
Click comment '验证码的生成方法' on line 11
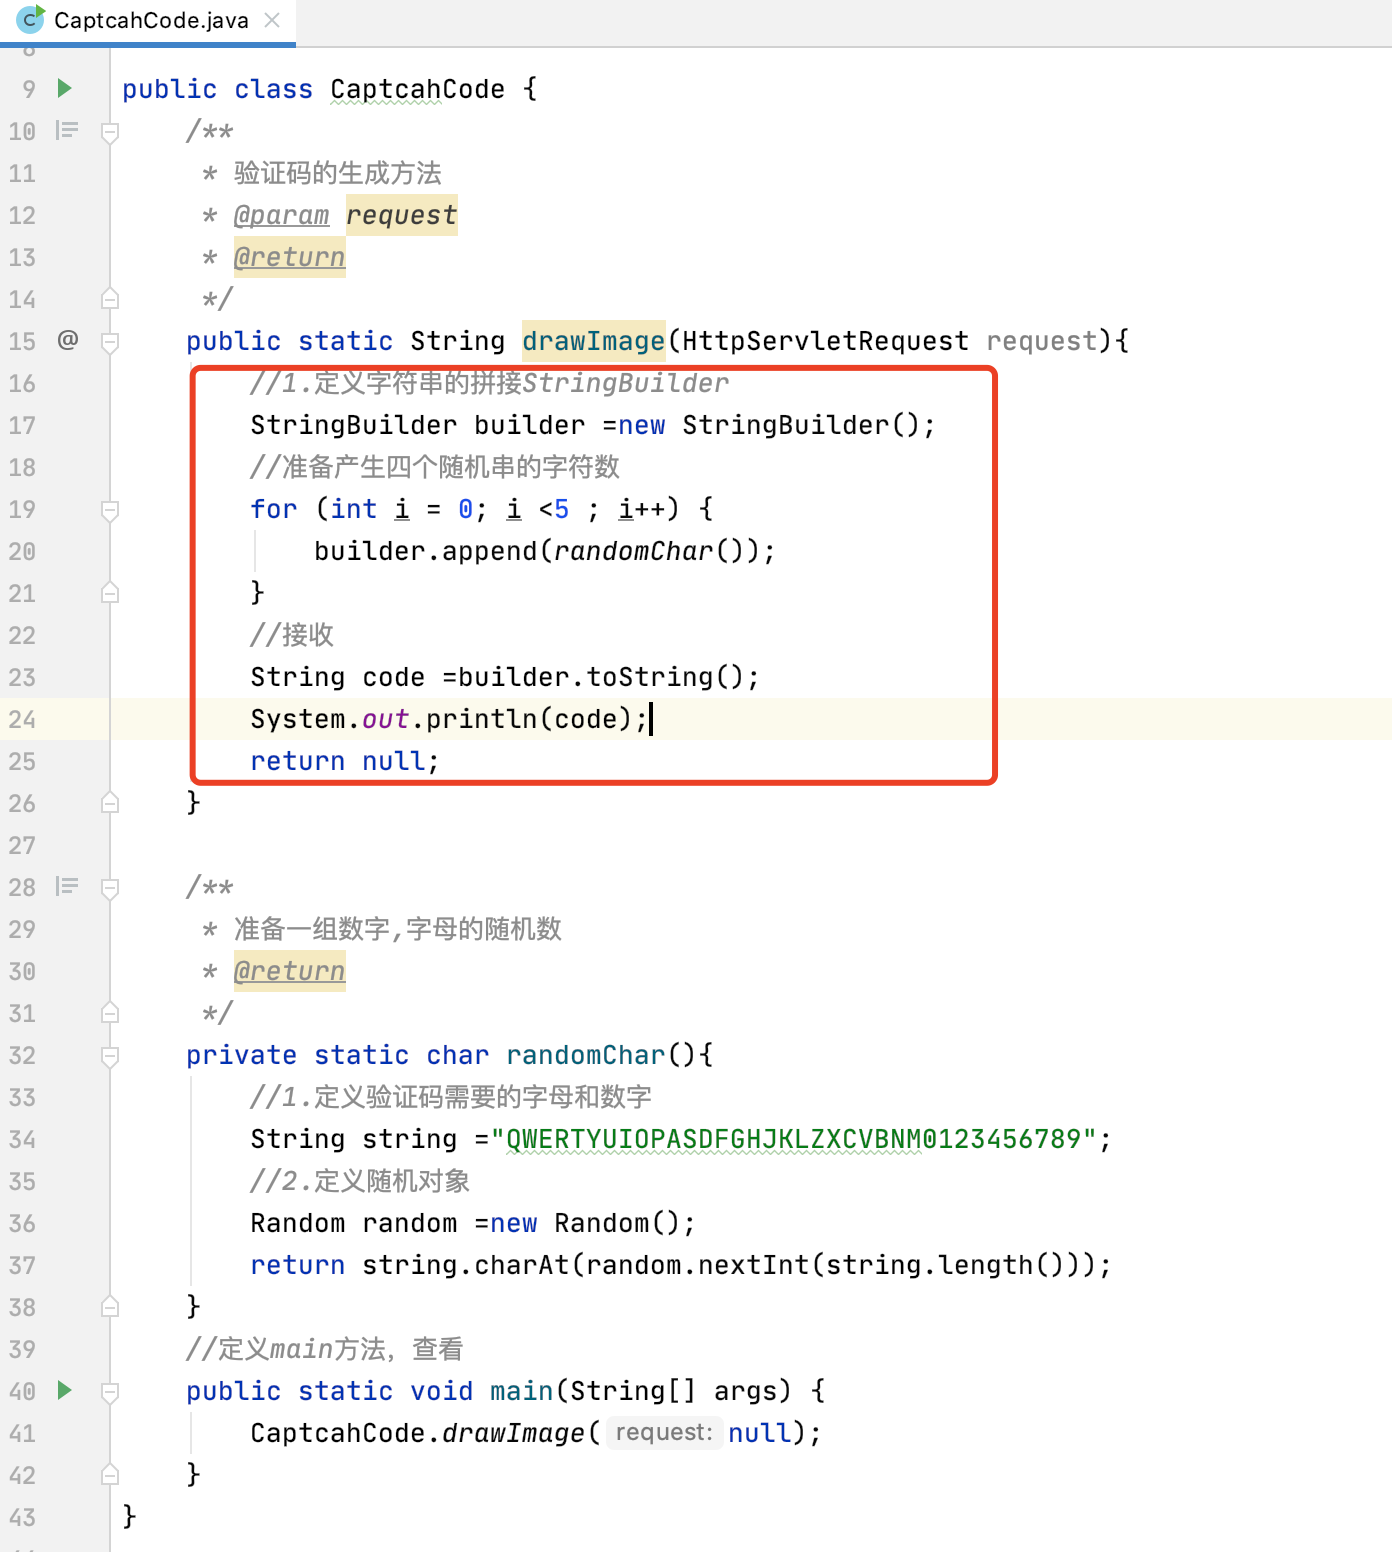click(x=338, y=173)
